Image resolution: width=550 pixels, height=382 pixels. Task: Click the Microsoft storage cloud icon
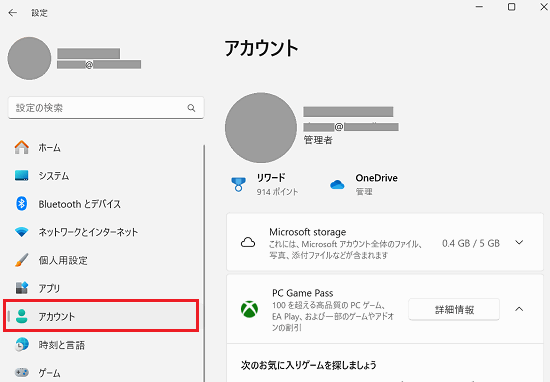(x=248, y=242)
